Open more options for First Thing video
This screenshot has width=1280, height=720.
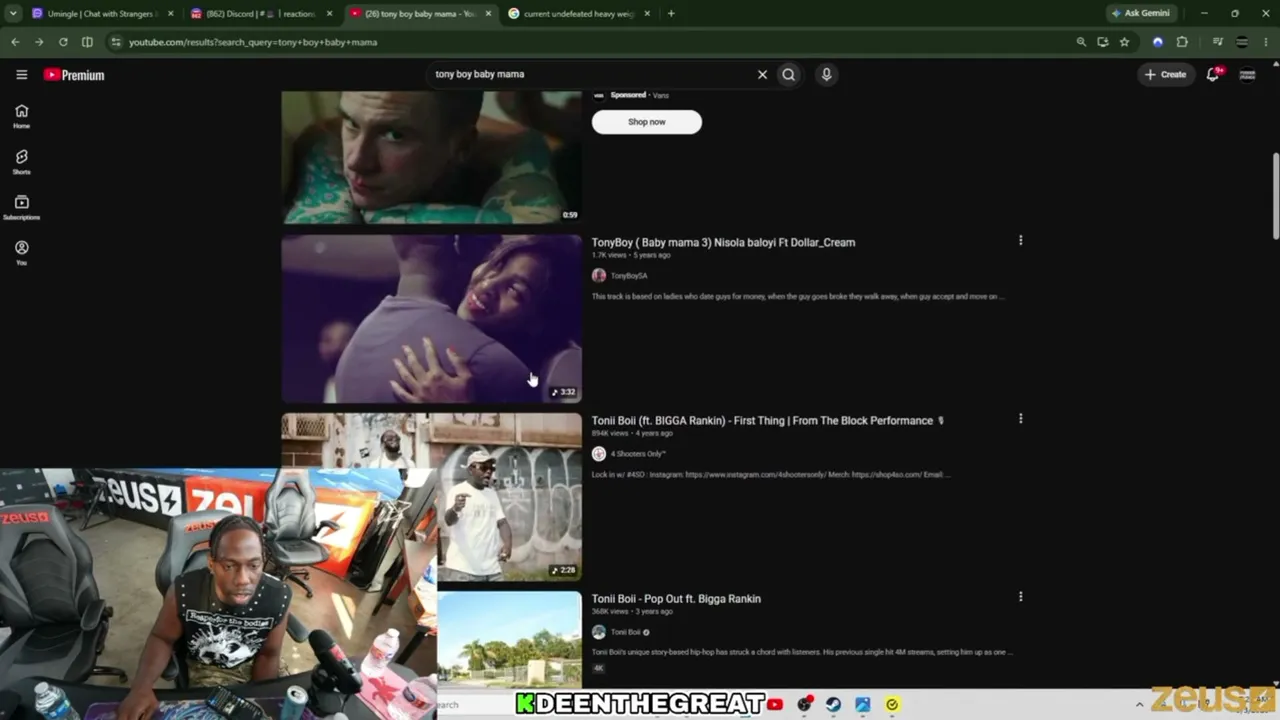[1020, 419]
